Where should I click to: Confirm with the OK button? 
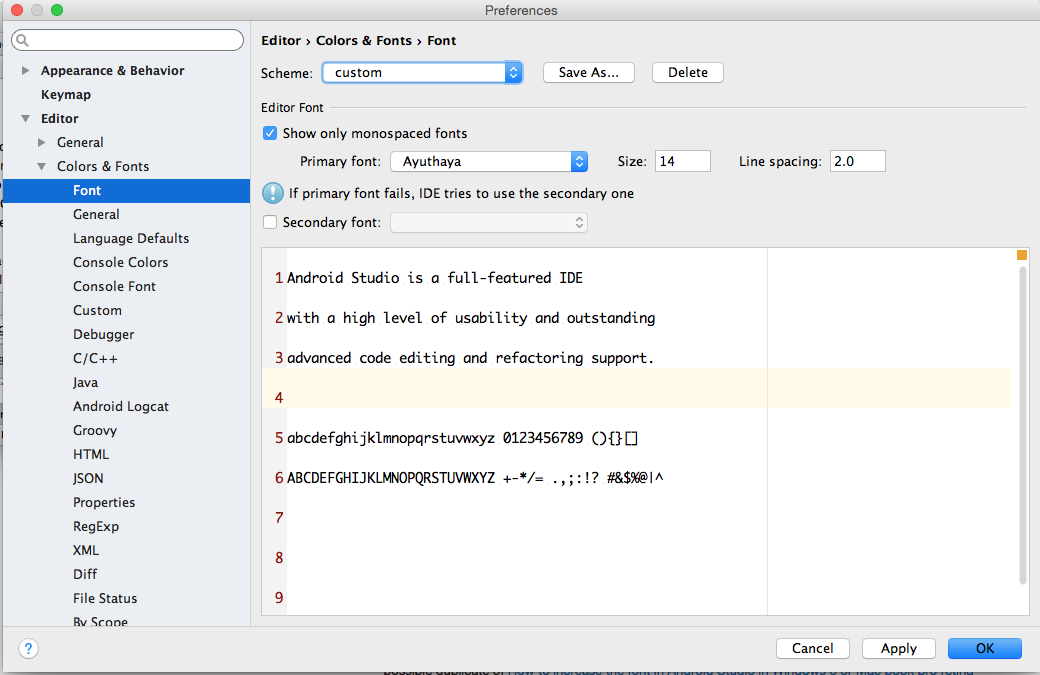click(x=985, y=648)
